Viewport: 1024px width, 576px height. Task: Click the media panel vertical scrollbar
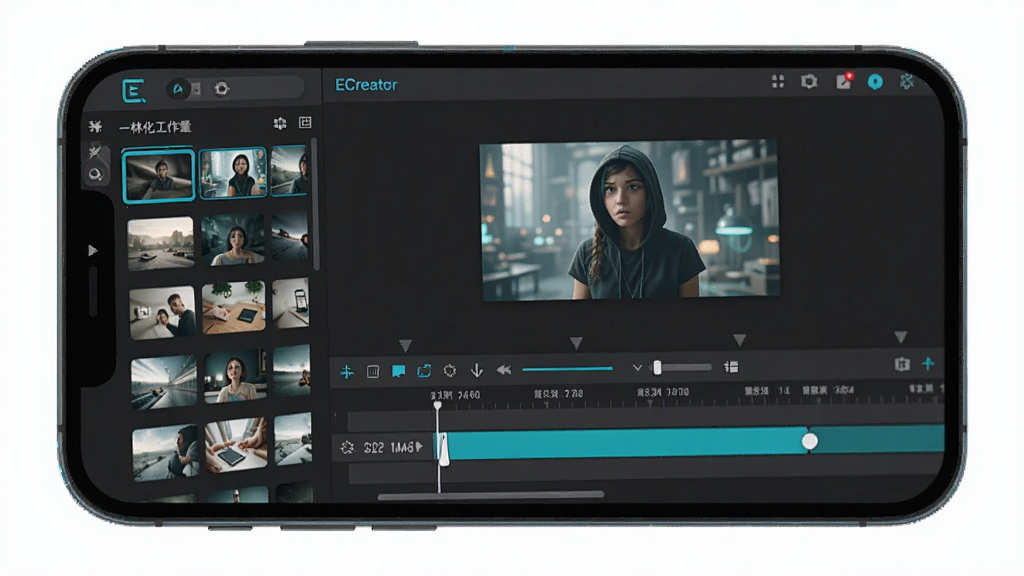[x=316, y=204]
